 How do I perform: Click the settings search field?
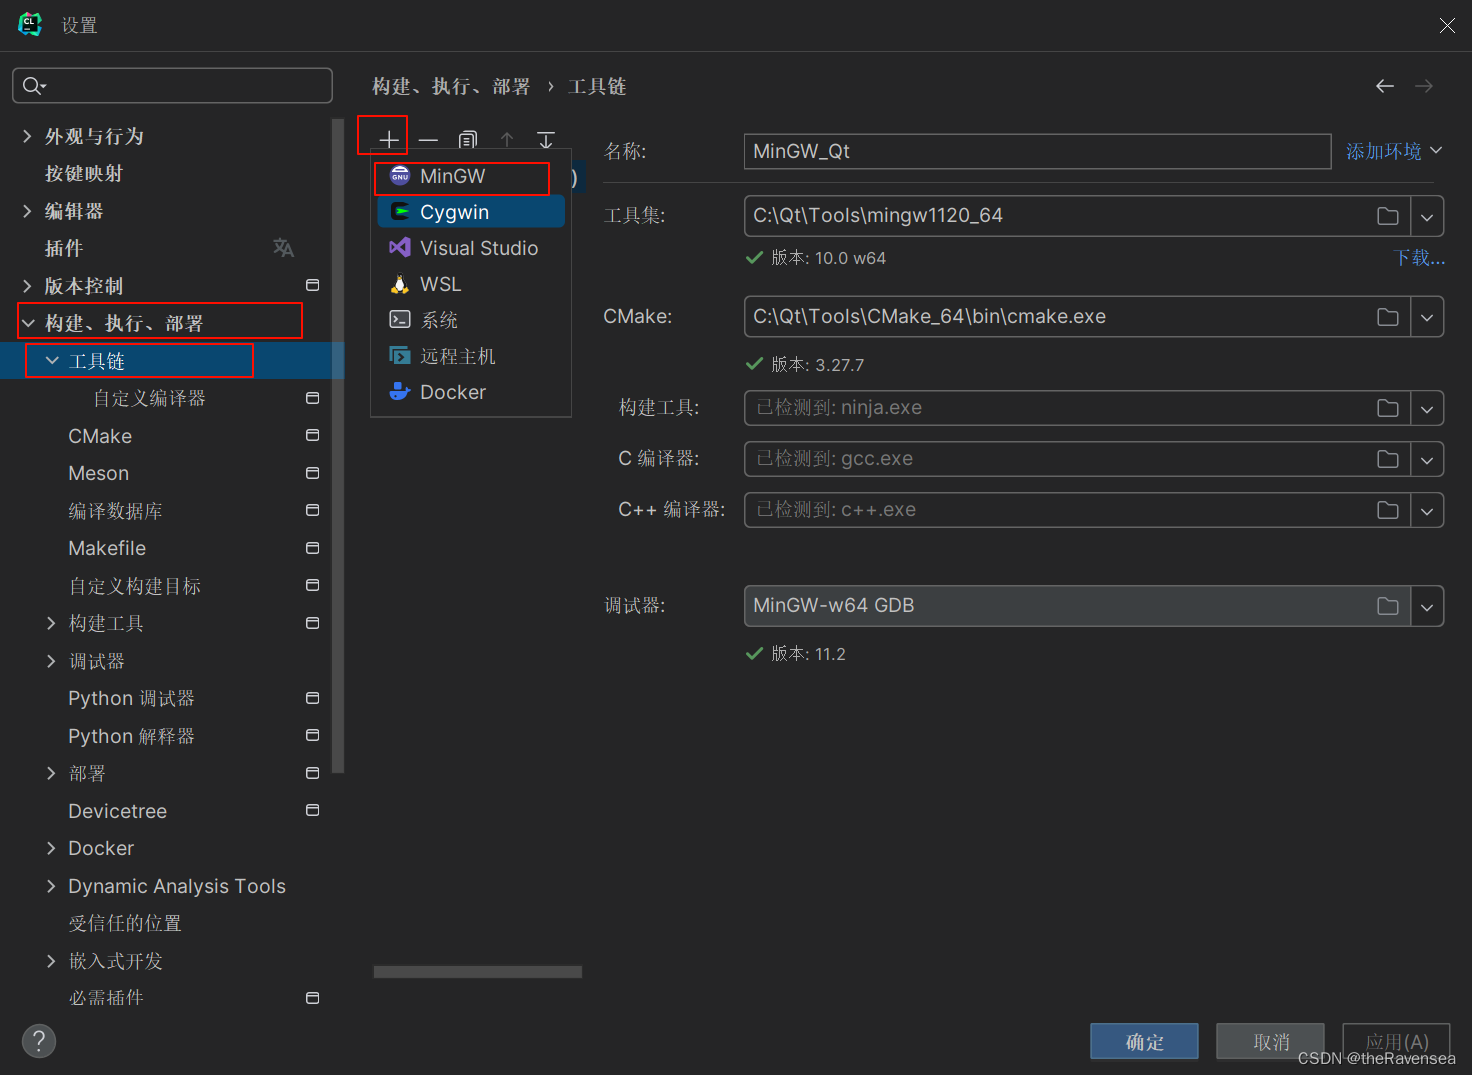click(x=172, y=86)
